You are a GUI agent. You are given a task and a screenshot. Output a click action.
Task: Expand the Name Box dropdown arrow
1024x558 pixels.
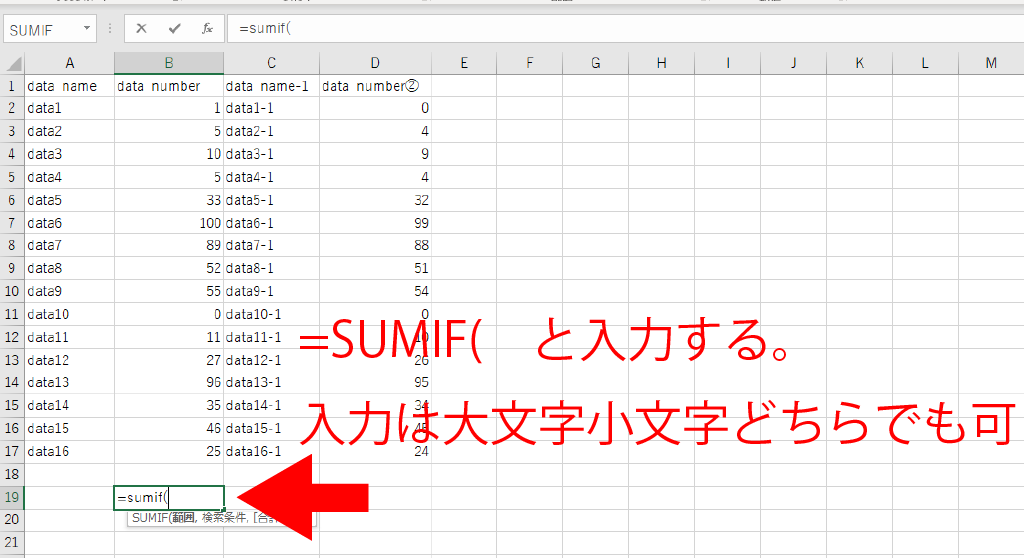pos(87,29)
